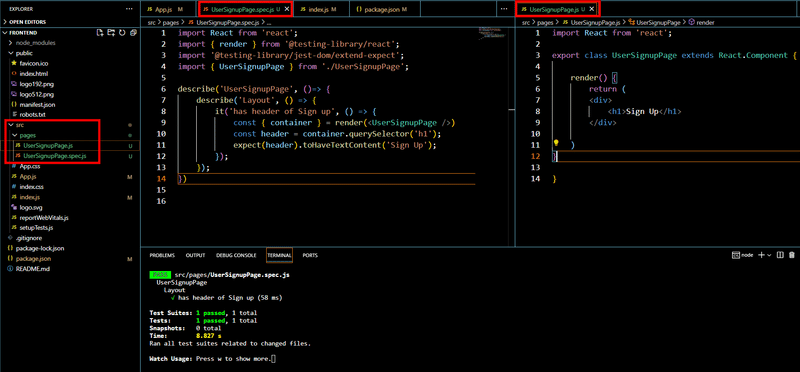Refresh the Explorer file tree
Viewport: 800px width, 372px height.
pyautogui.click(x=122, y=33)
